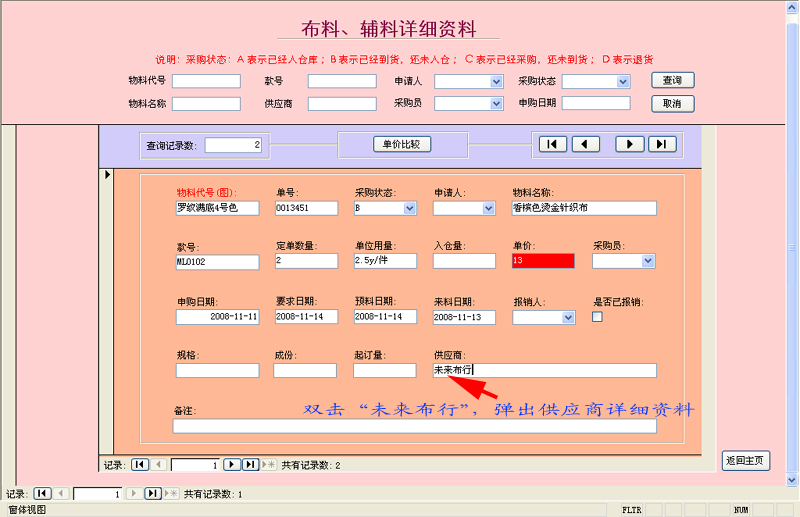
Task: Click the 要求日期 field showing 2008-11-14
Action: pos(306,316)
